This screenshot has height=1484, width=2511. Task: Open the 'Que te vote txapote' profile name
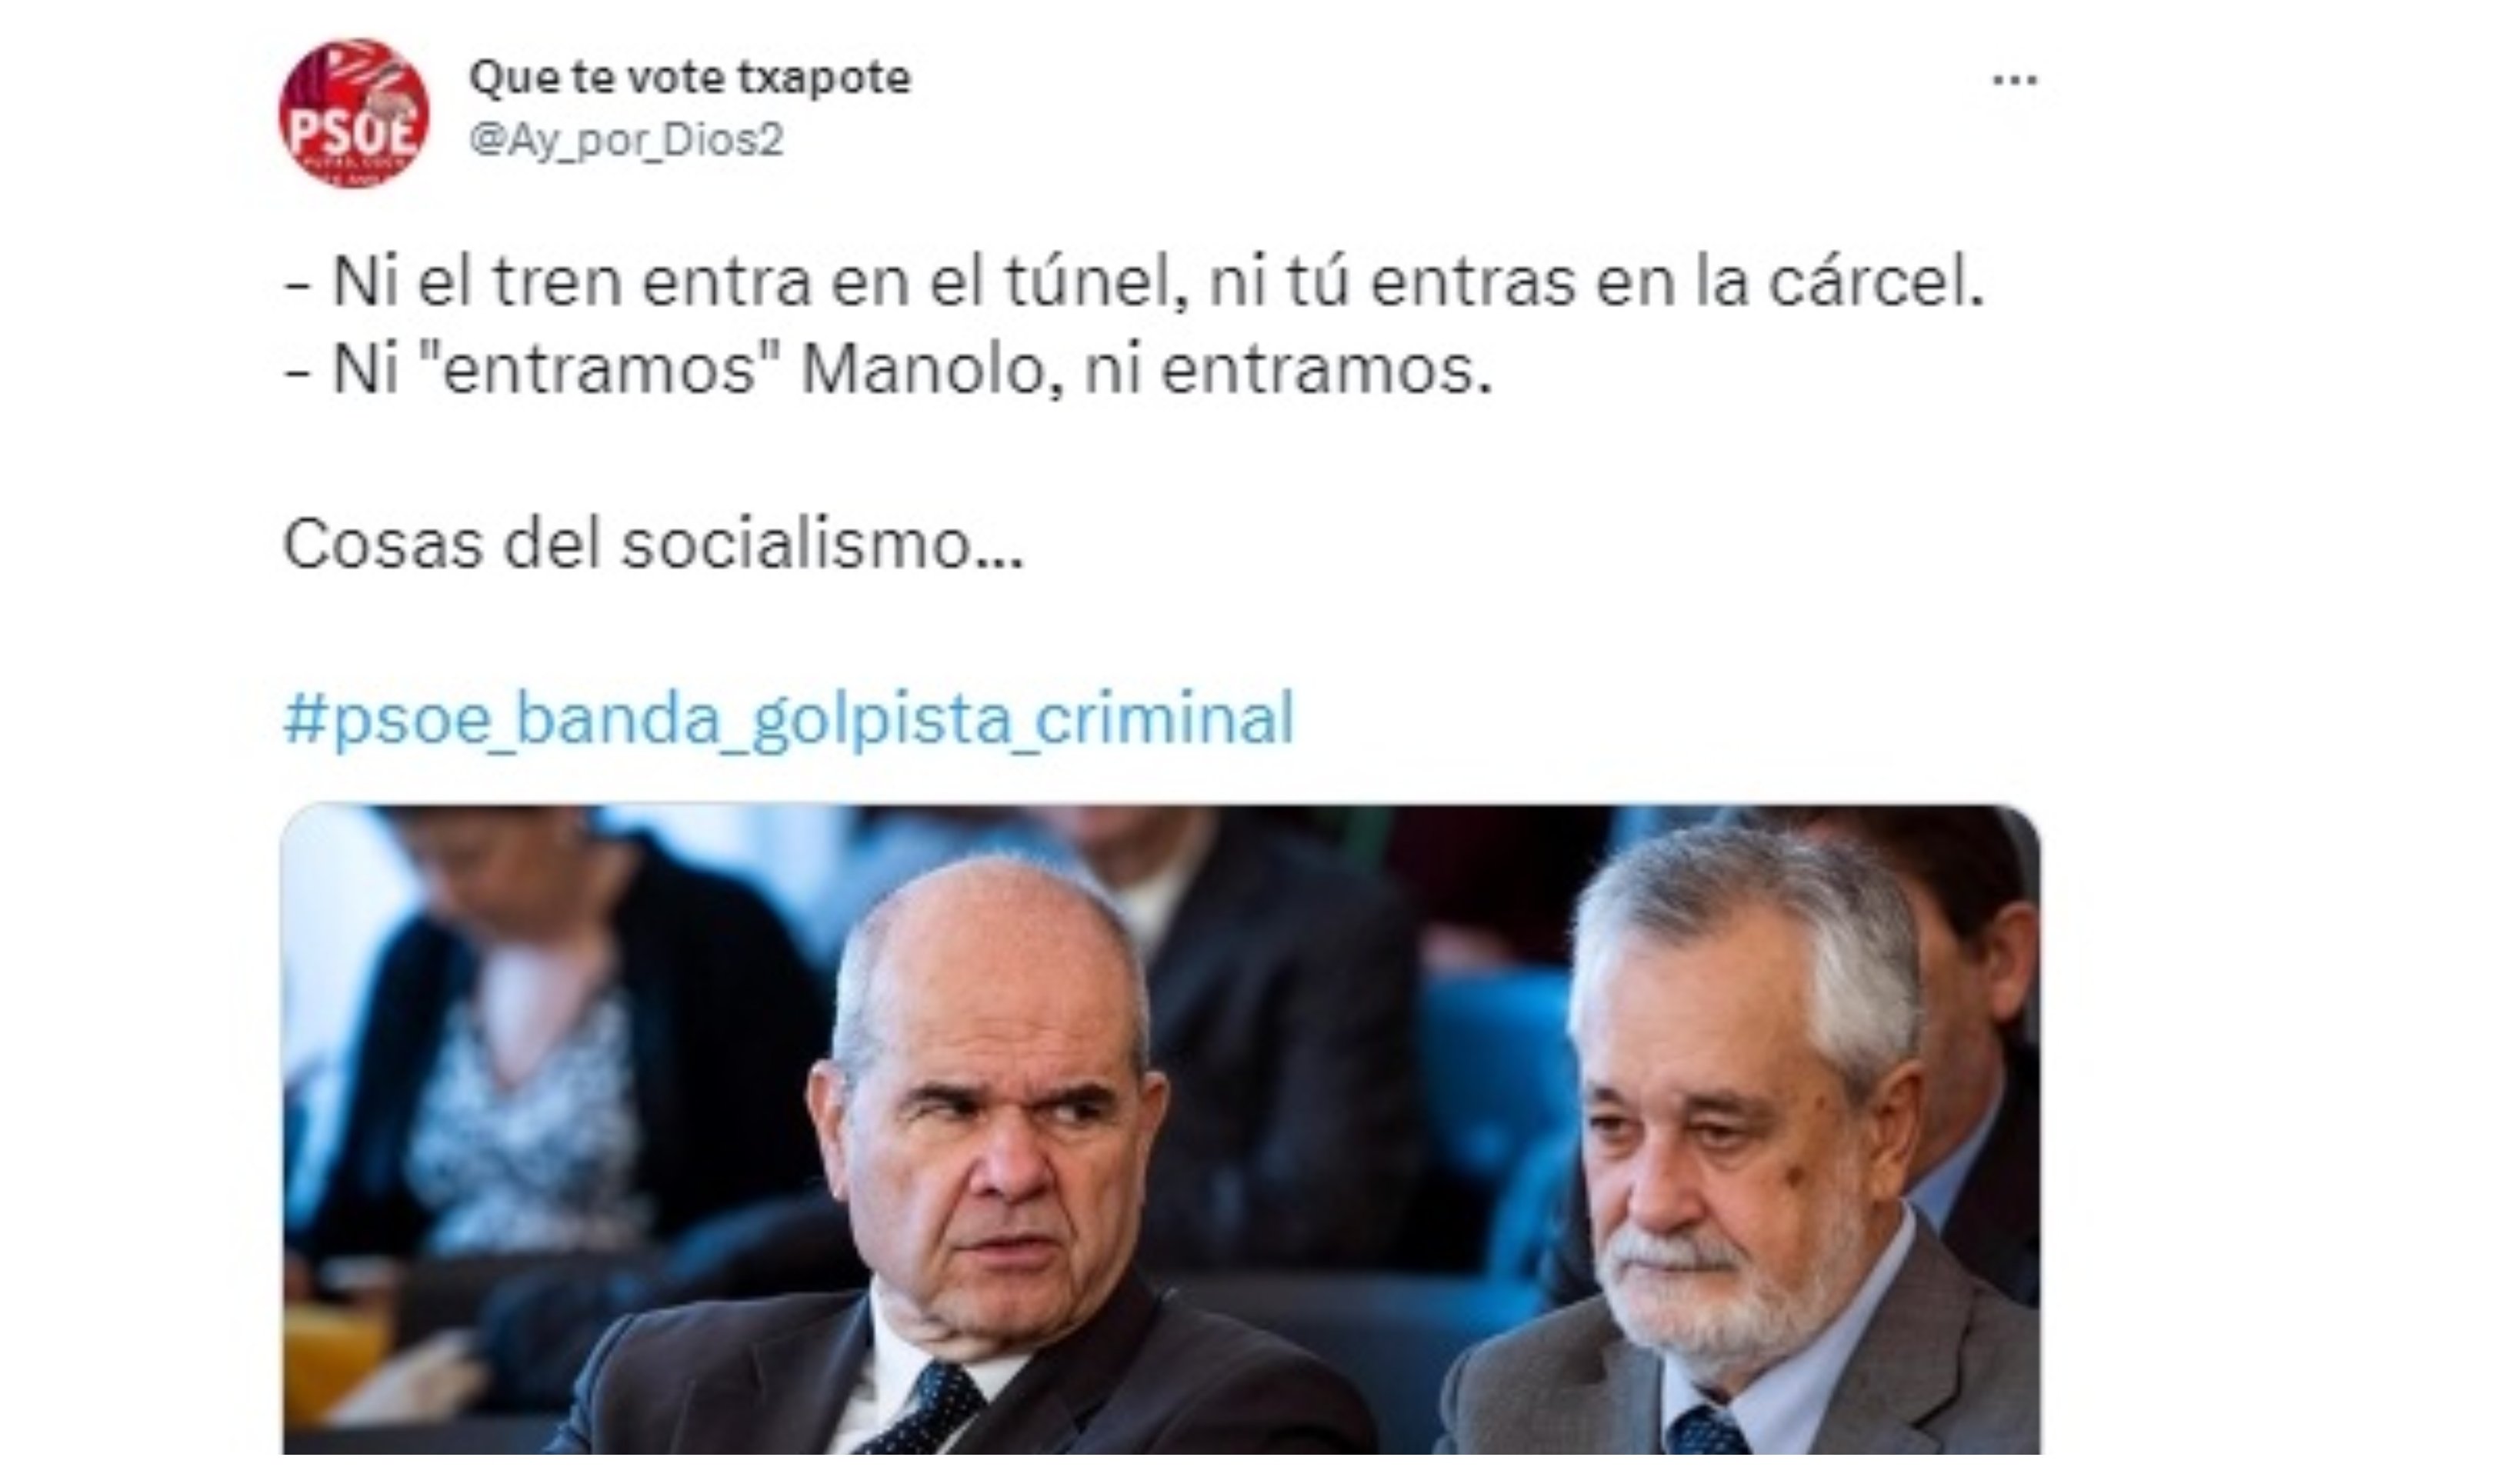coord(690,77)
